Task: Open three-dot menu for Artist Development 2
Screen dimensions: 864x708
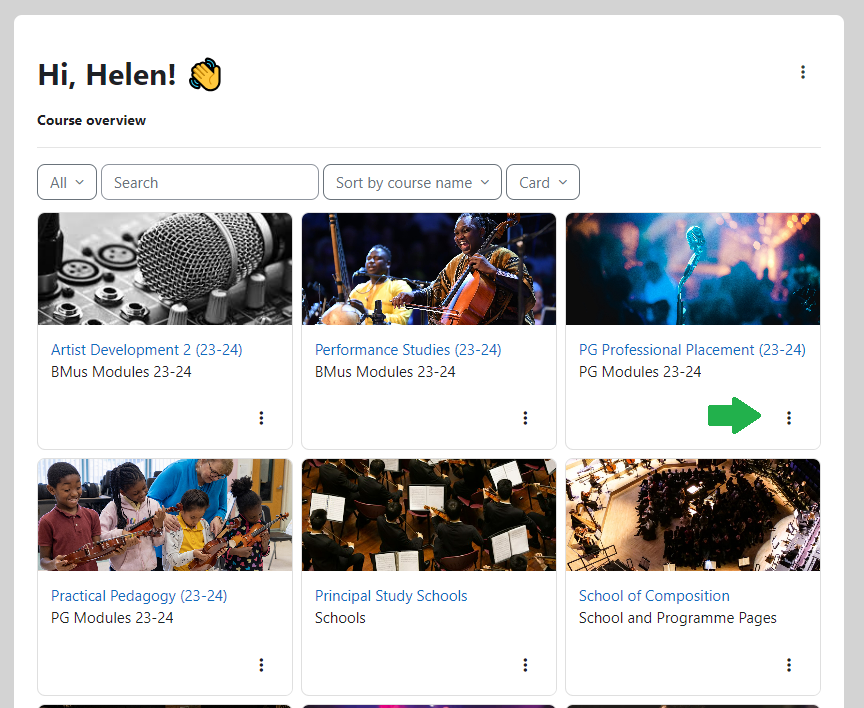Action: 261,418
